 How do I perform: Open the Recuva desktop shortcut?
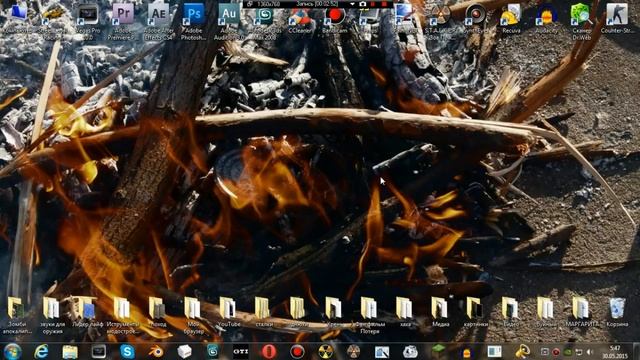[x=511, y=18]
